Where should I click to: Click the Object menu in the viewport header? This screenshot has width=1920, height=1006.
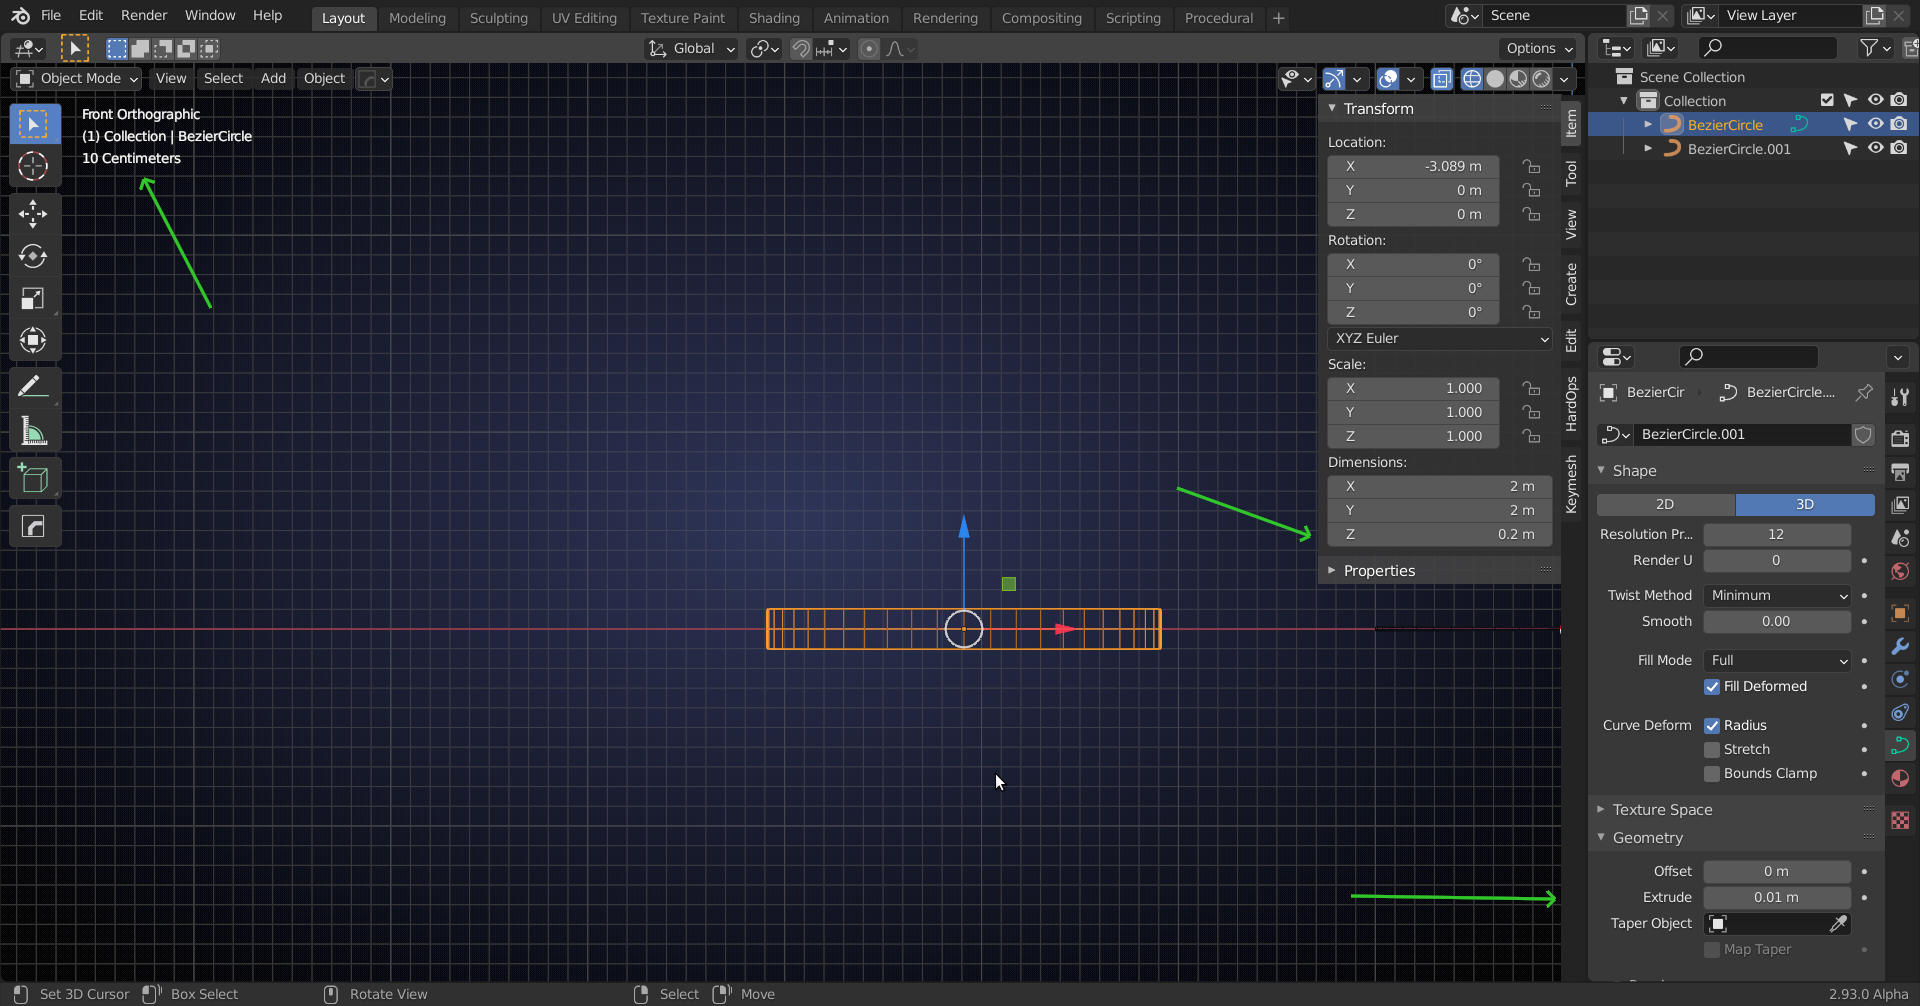coord(323,78)
